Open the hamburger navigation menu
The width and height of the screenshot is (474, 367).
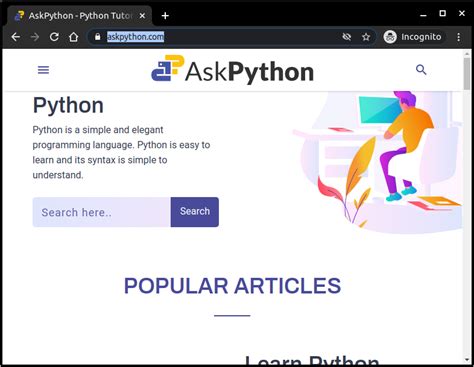point(43,70)
